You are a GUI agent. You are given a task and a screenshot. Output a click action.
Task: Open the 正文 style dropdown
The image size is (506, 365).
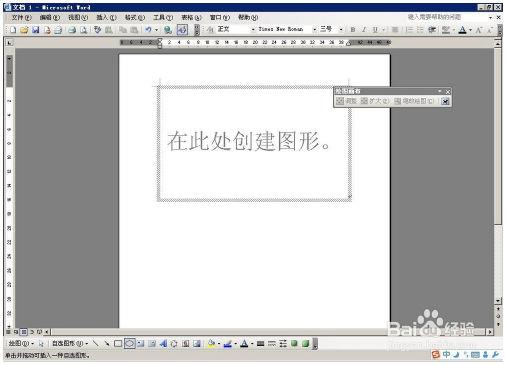tap(253, 30)
